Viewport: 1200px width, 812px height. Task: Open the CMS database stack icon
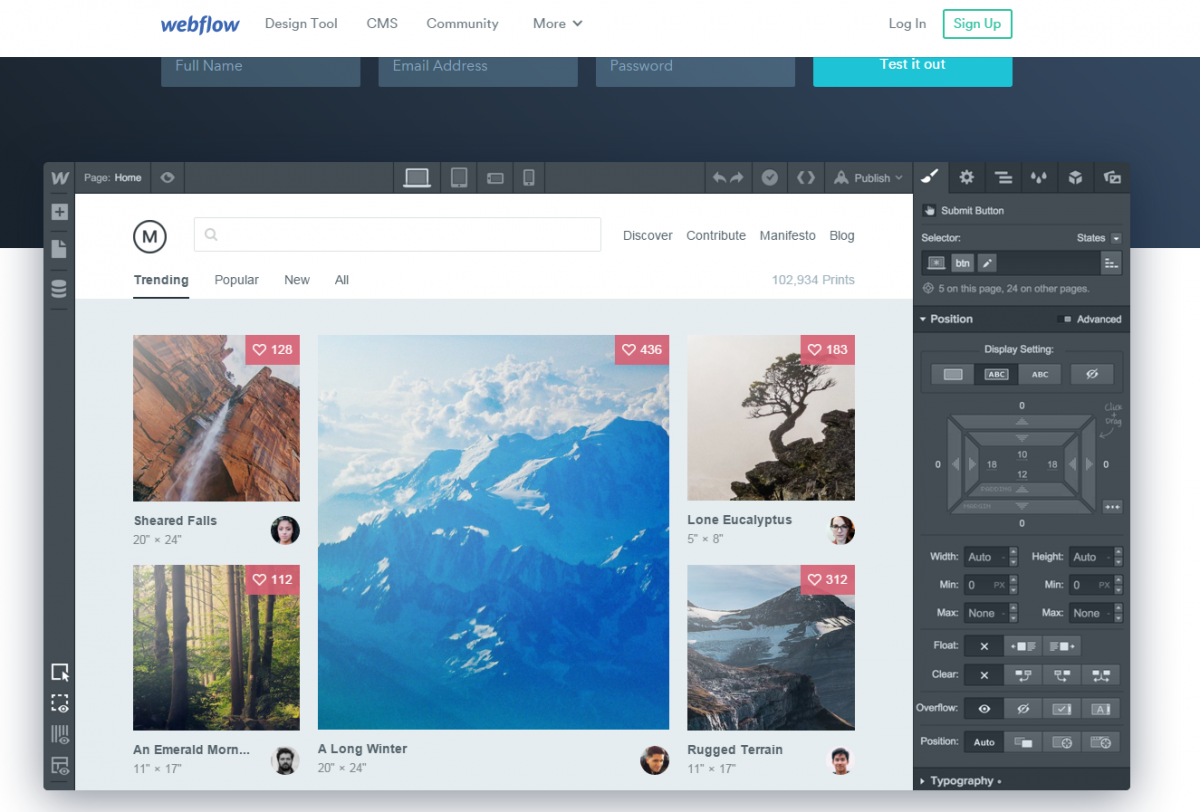point(59,289)
